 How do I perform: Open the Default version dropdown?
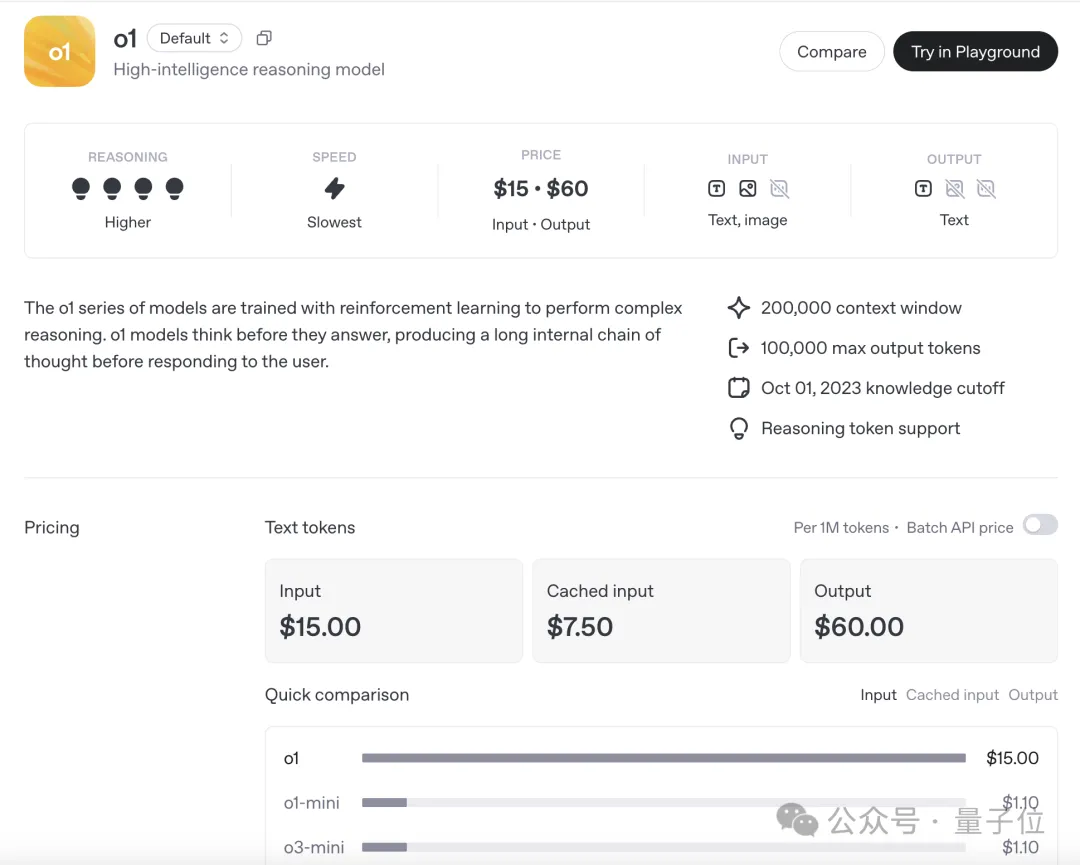tap(194, 38)
